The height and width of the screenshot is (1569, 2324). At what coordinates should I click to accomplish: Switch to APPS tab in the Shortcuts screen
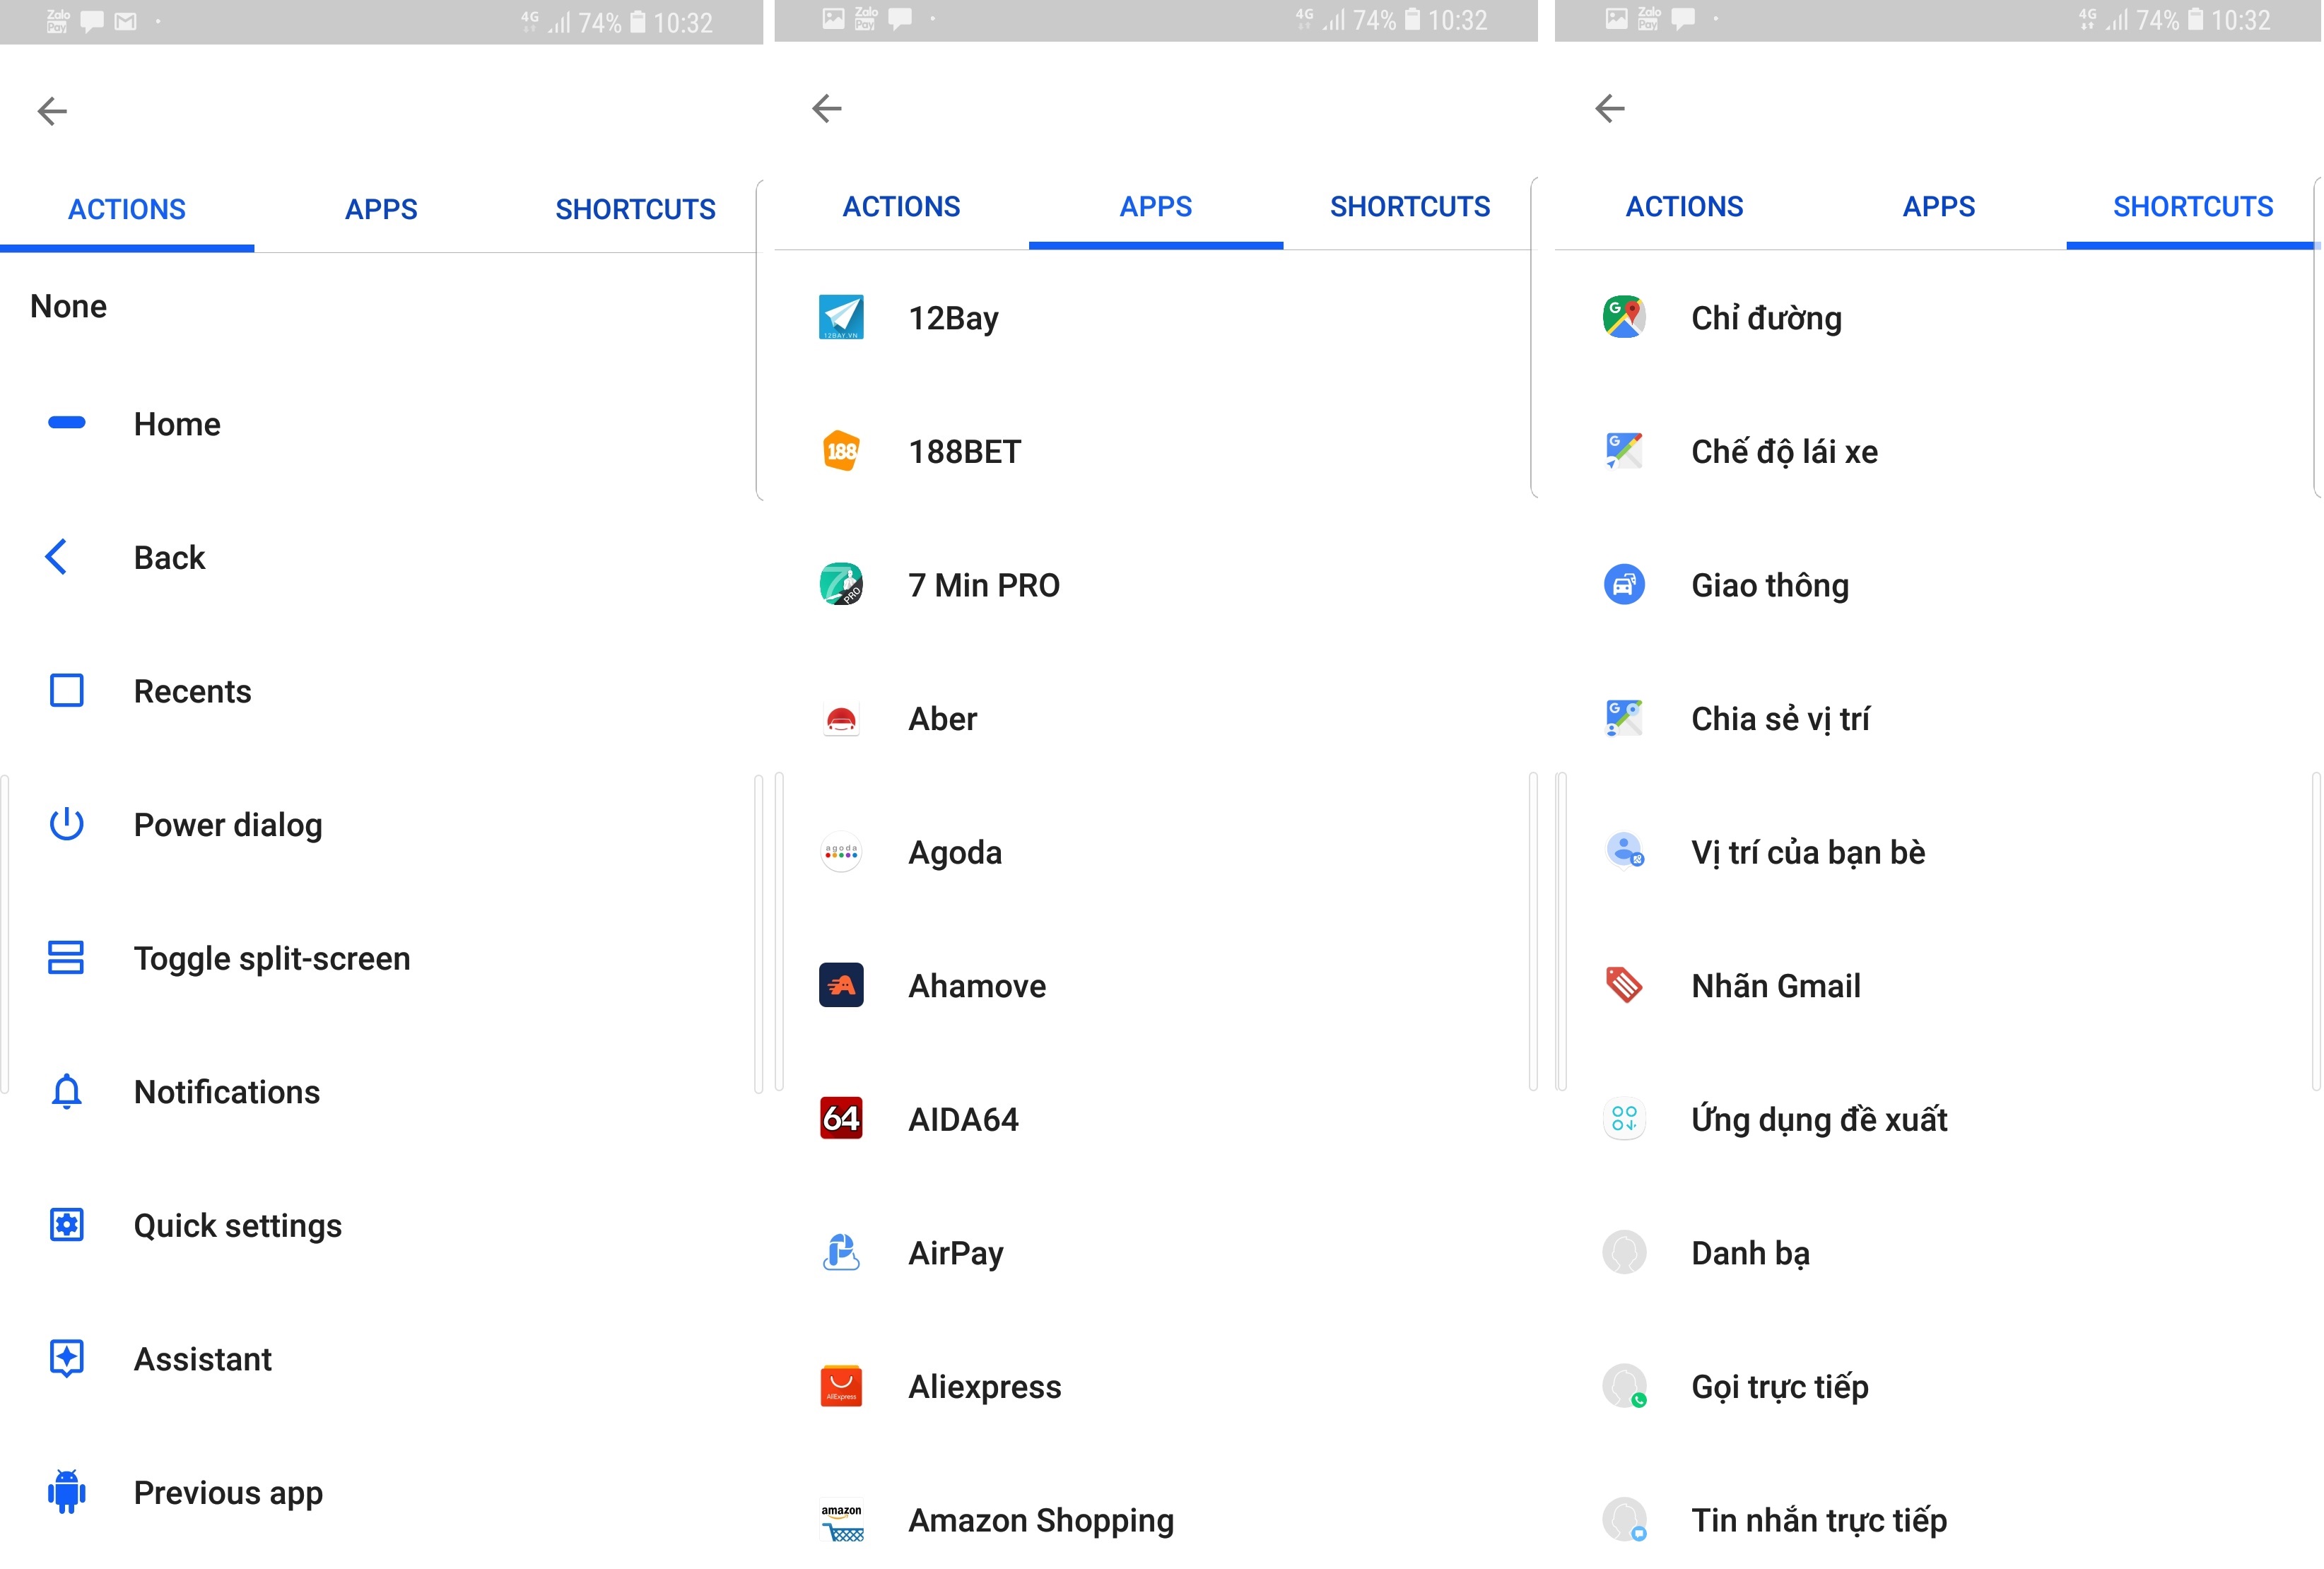(1939, 206)
